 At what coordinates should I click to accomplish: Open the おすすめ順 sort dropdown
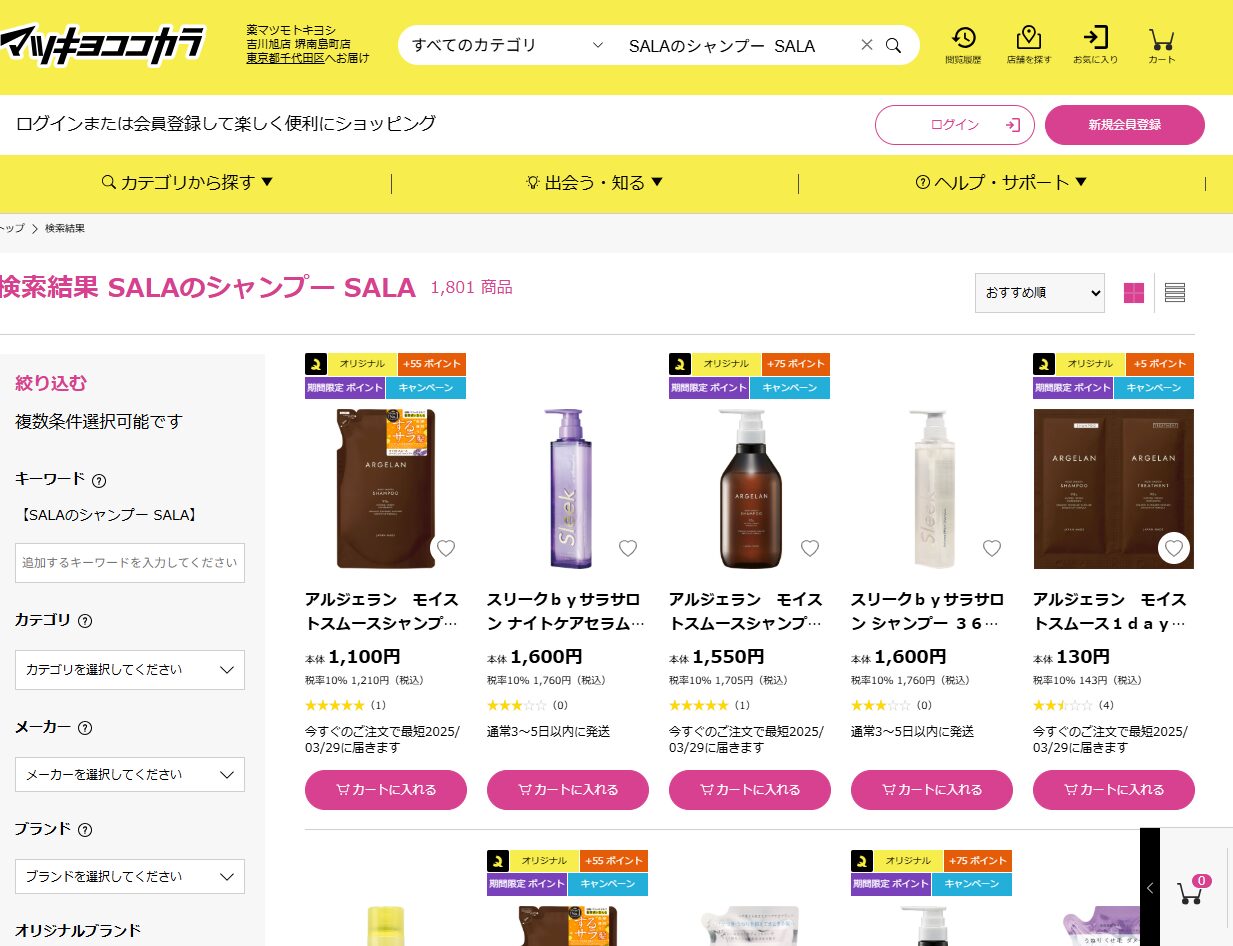pyautogui.click(x=1040, y=293)
